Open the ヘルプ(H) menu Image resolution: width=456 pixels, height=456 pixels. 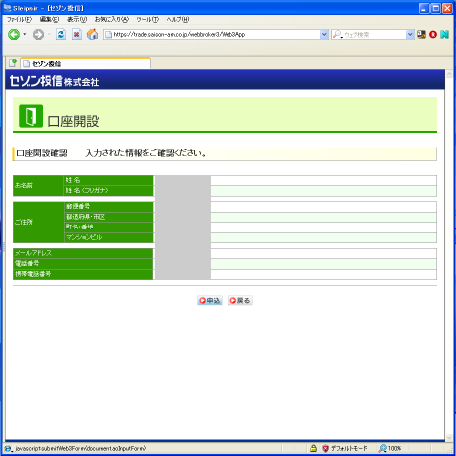178,19
